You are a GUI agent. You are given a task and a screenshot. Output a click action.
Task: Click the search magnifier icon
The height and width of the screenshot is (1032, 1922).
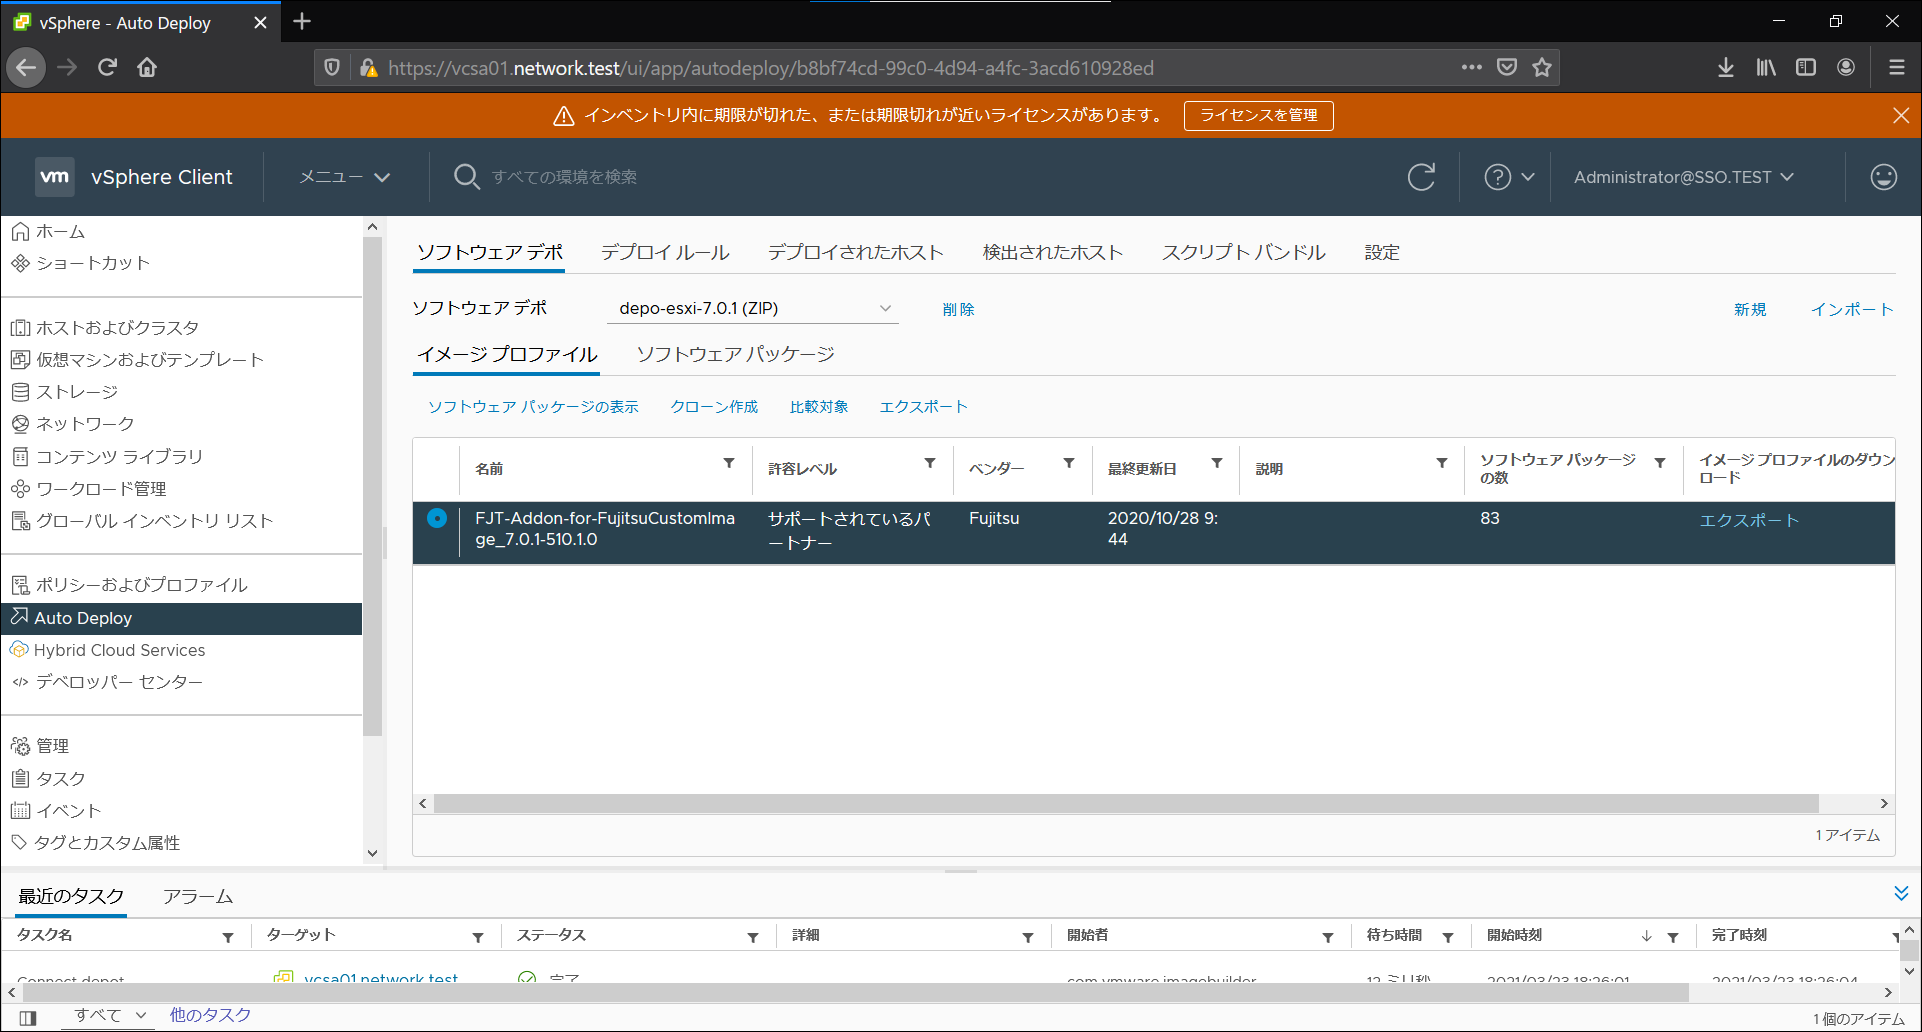click(466, 177)
